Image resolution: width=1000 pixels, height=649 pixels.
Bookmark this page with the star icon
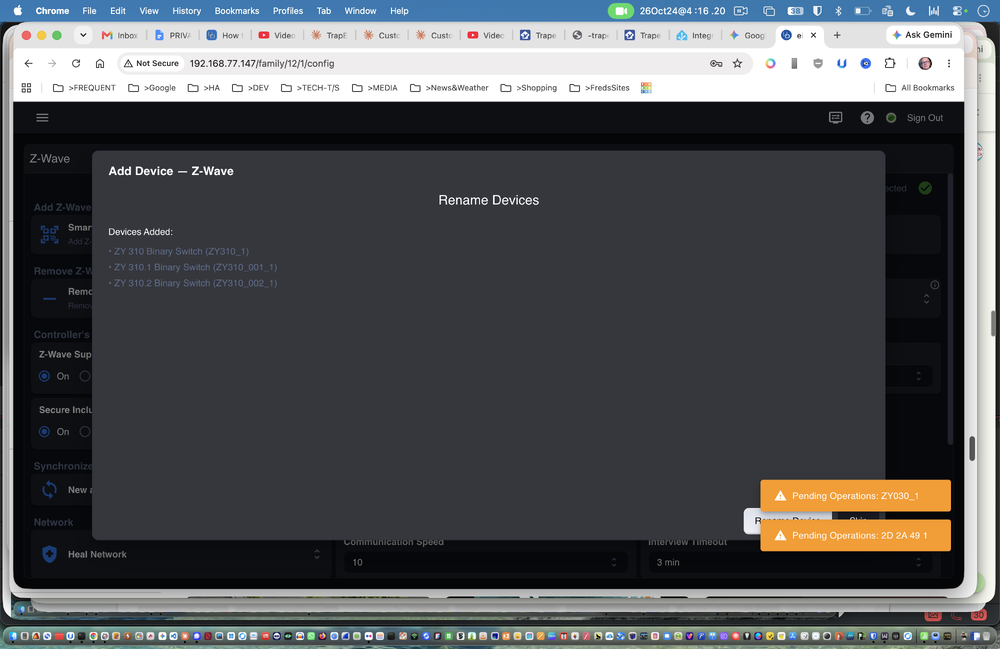point(737,63)
